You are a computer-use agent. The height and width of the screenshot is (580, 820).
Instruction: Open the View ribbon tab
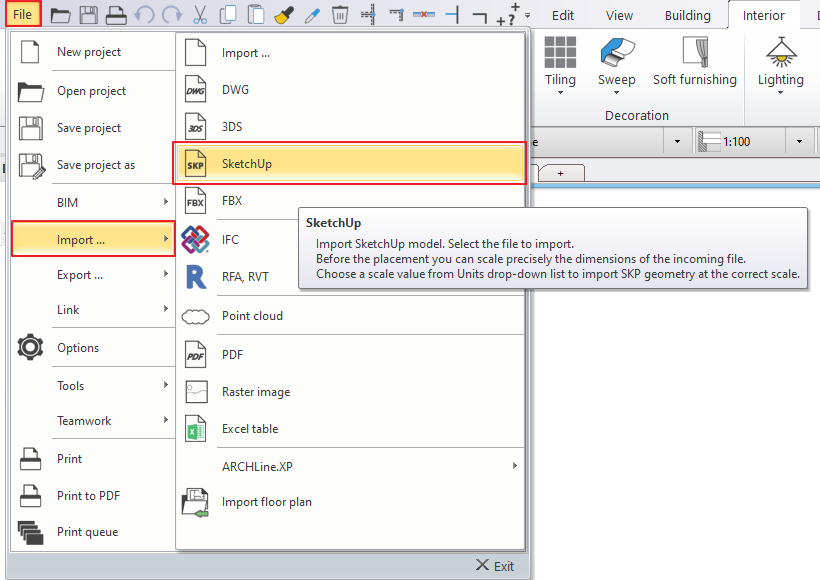tap(619, 15)
